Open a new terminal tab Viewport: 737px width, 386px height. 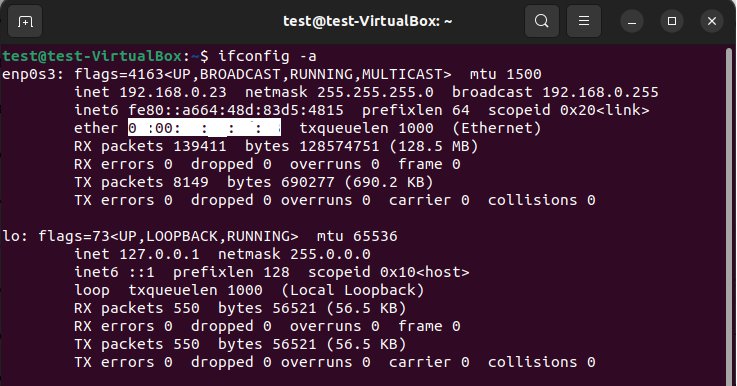coord(25,22)
